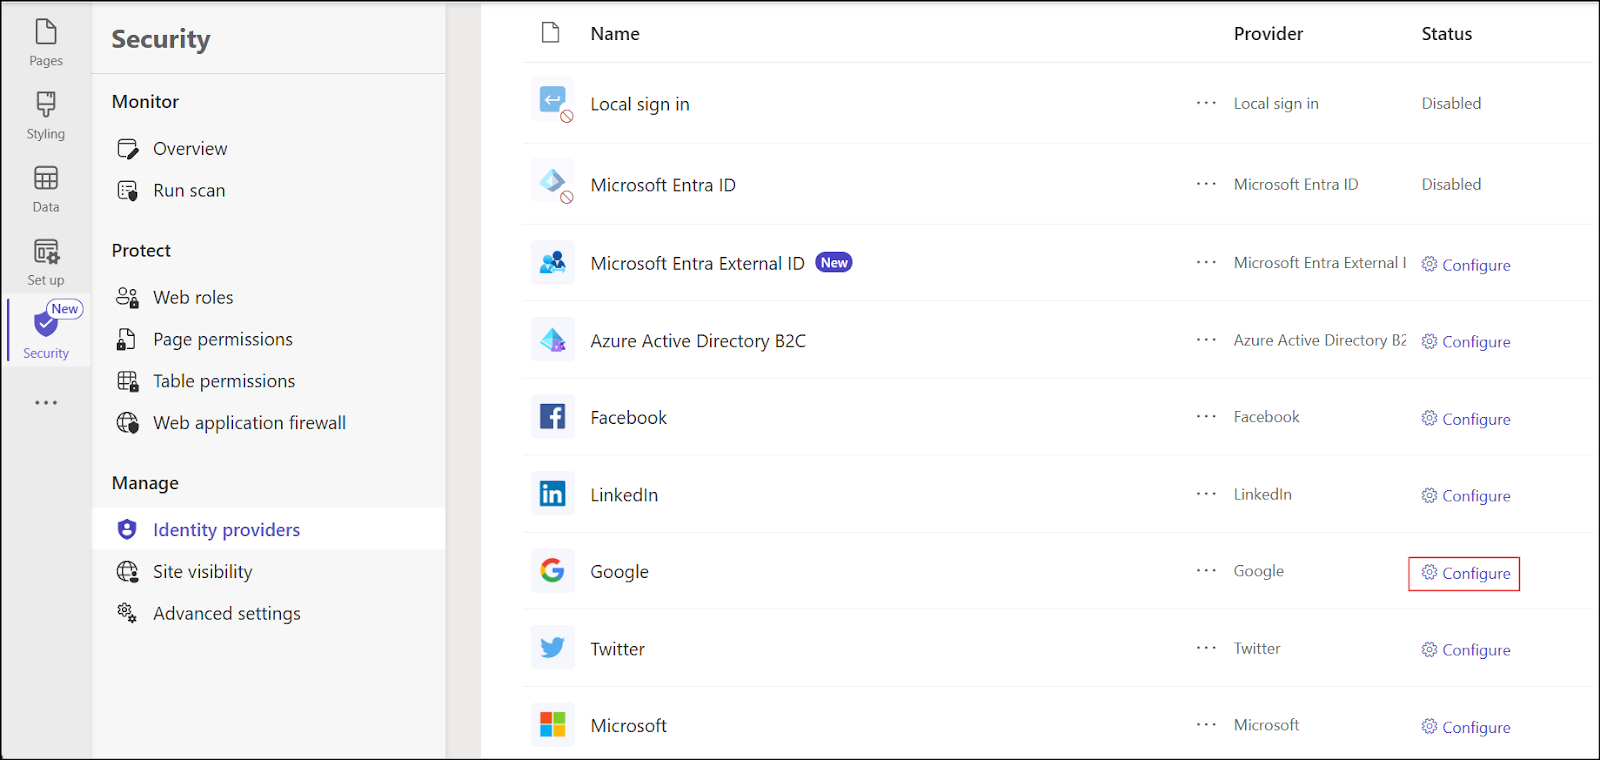Click the Local sign in provider icon
This screenshot has height=760, width=1600.
(x=553, y=102)
